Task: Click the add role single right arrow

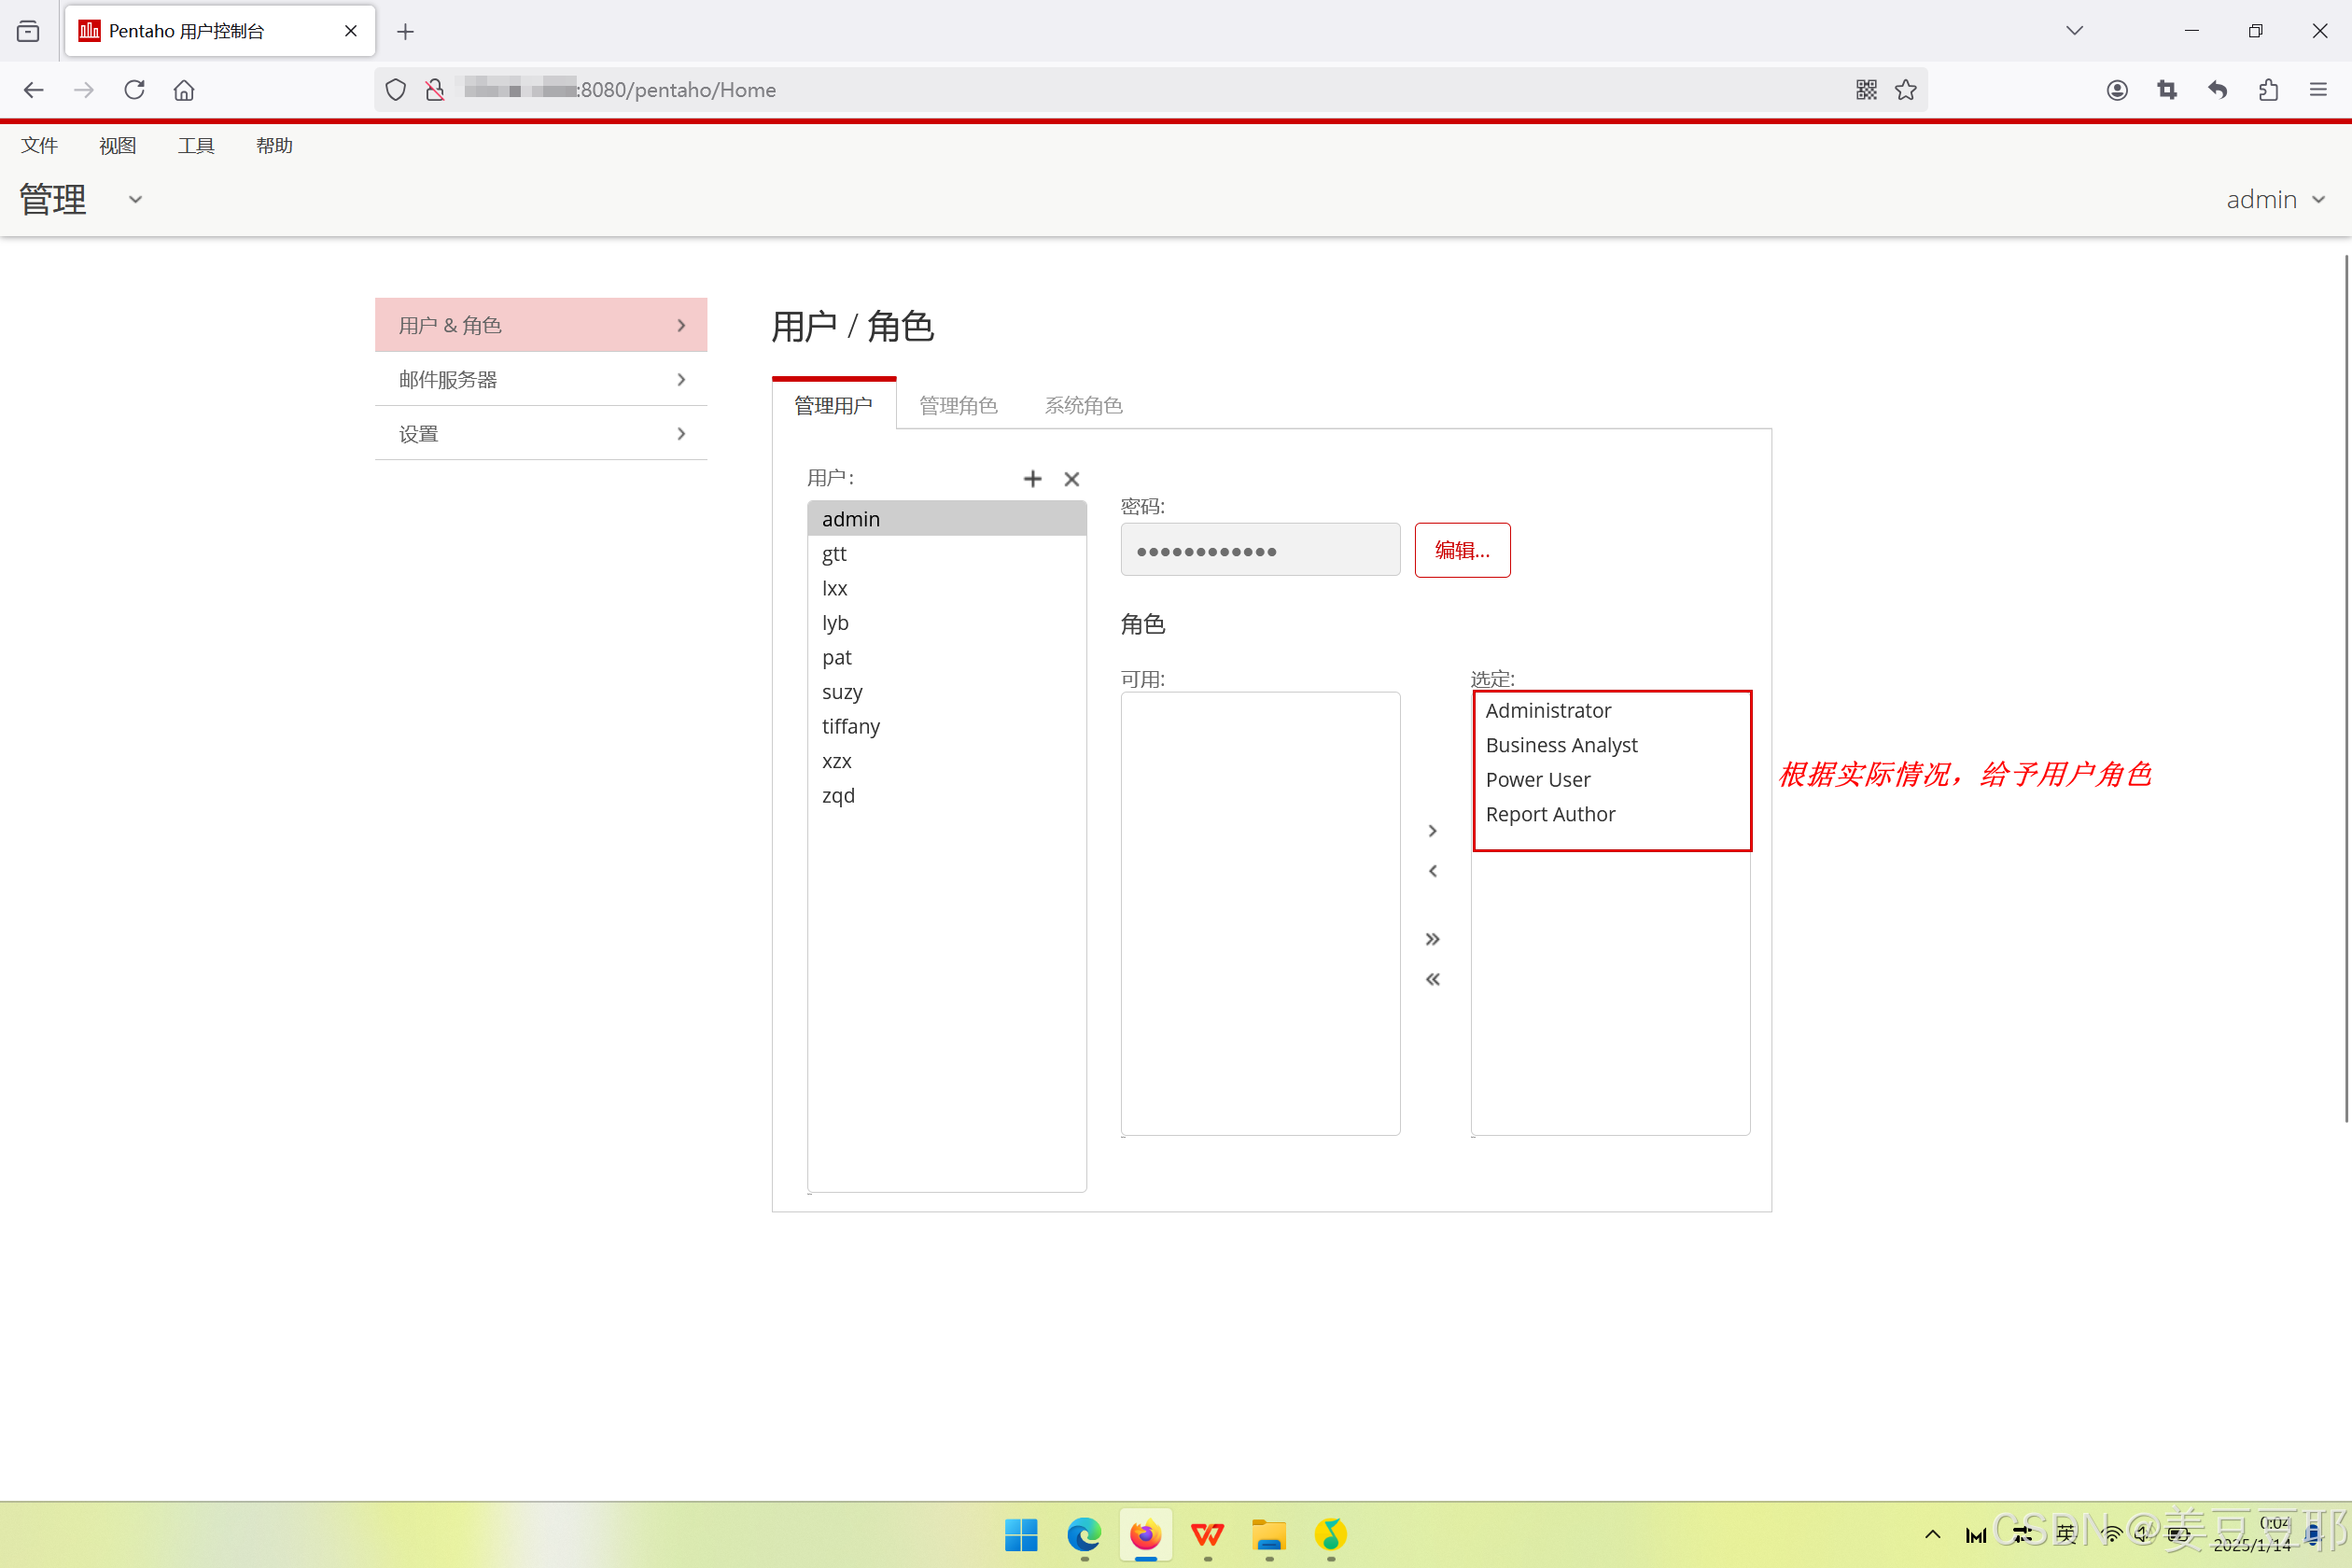Action: point(1432,831)
